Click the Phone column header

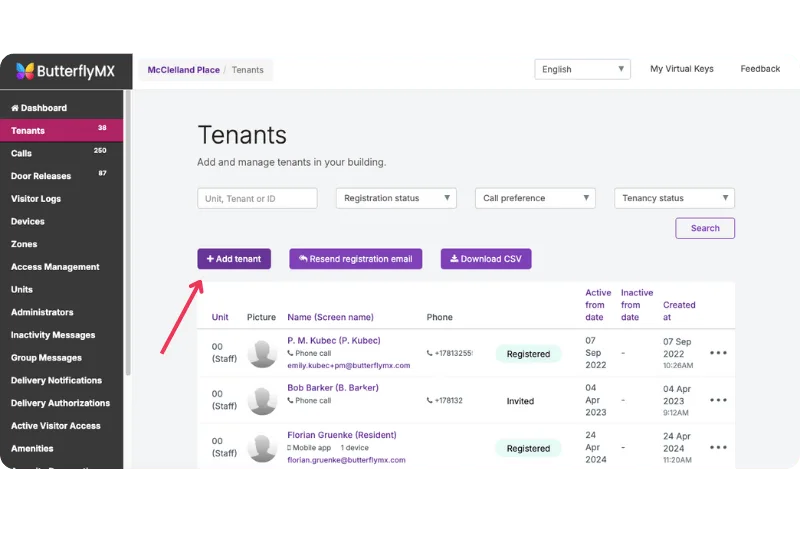click(x=439, y=317)
